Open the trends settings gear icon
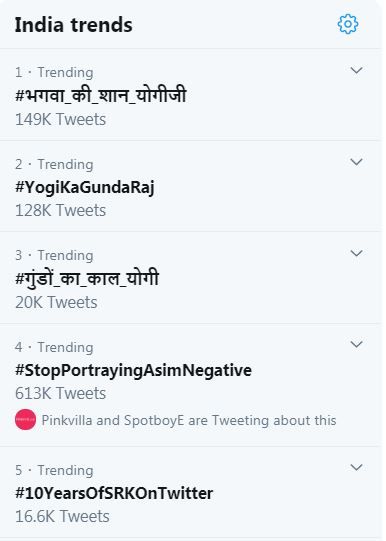Screen dimensions: 386x541 (x=348, y=24)
